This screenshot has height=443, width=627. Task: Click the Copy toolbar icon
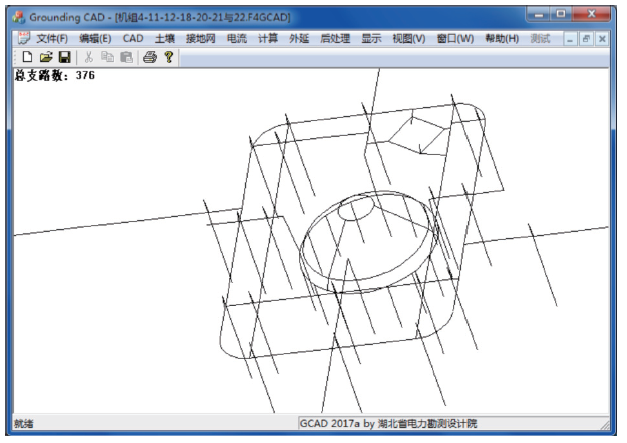point(107,58)
